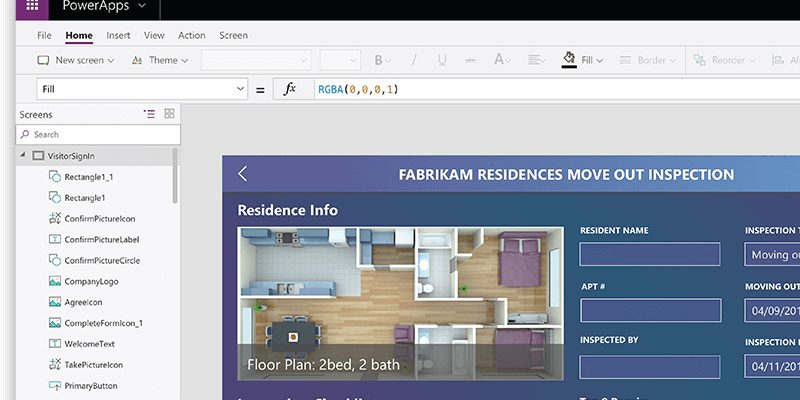Screen dimensions: 800x400
Task: Select ConfirmPictureIcon in the tree
Action: 100,218
